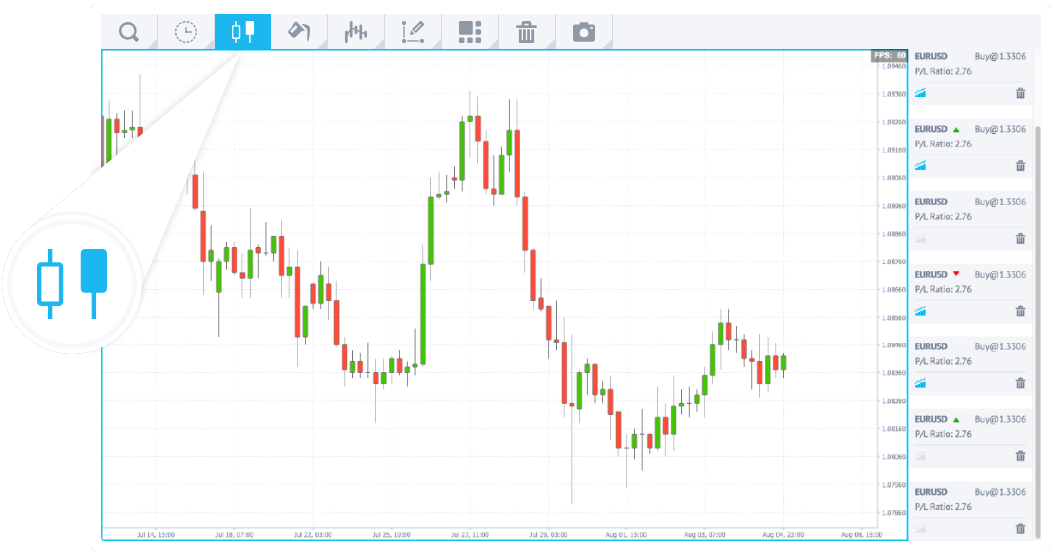Click Buy@1.3306 on the first order

1000,57
